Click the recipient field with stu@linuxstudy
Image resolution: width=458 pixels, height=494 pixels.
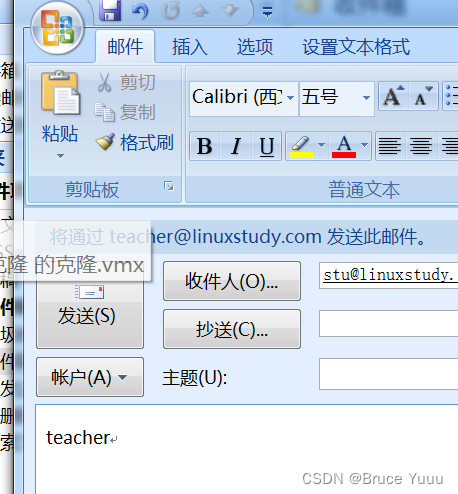(x=388, y=275)
